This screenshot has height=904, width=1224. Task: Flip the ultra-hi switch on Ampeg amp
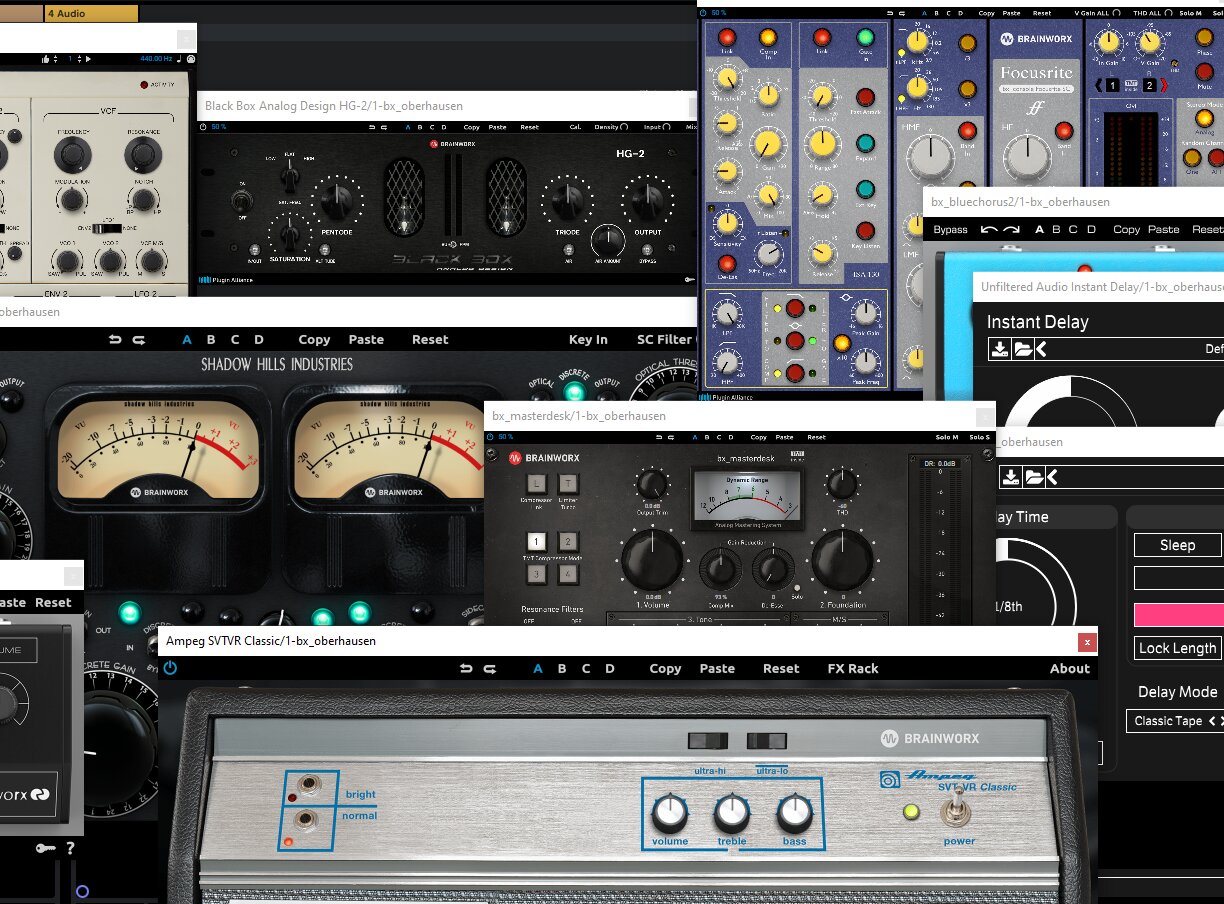(x=706, y=741)
